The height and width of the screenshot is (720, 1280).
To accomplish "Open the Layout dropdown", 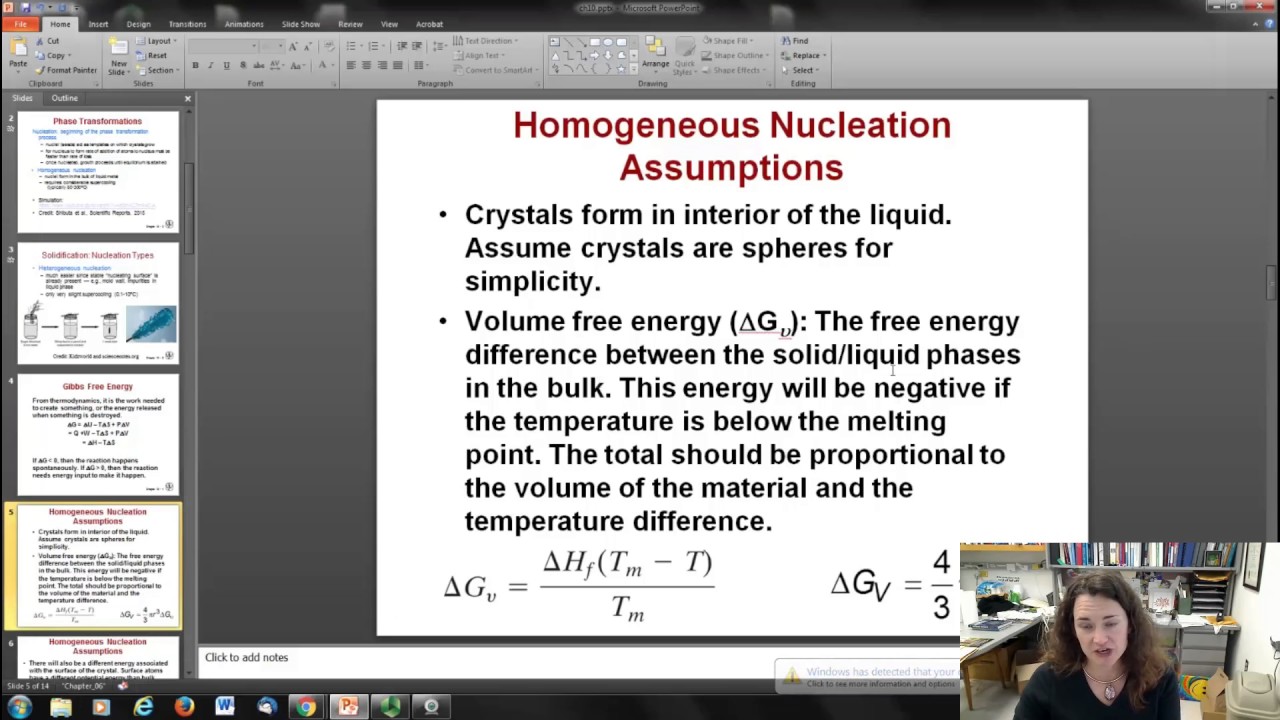I will click(x=157, y=41).
